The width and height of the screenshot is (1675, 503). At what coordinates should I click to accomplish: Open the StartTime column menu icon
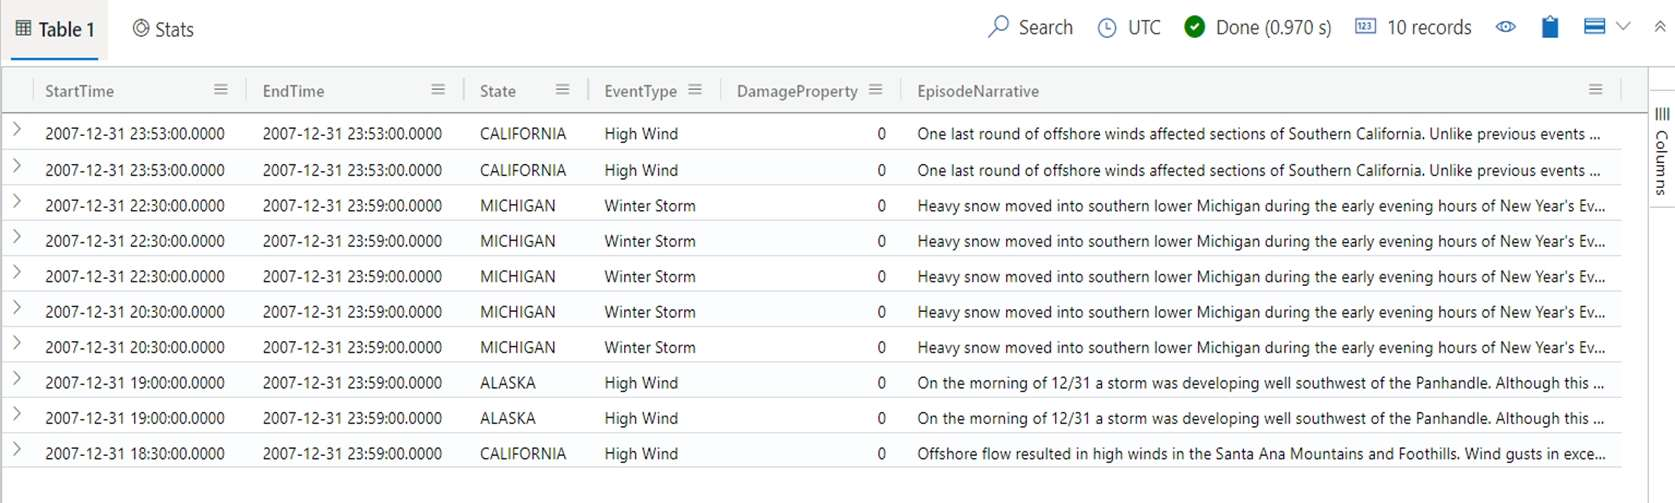pyautogui.click(x=221, y=90)
